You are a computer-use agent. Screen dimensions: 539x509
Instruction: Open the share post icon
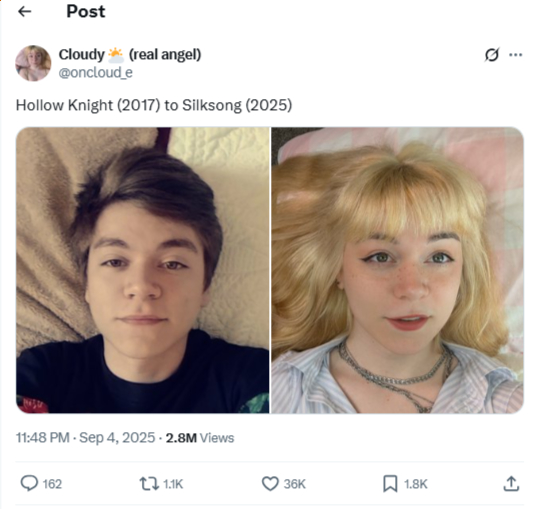click(511, 484)
